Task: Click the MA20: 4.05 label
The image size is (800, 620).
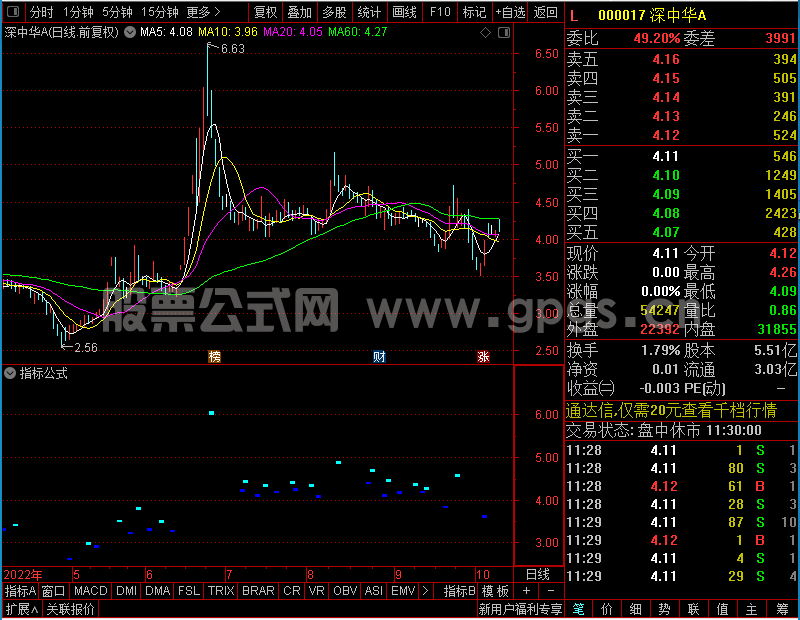Action: tap(293, 32)
